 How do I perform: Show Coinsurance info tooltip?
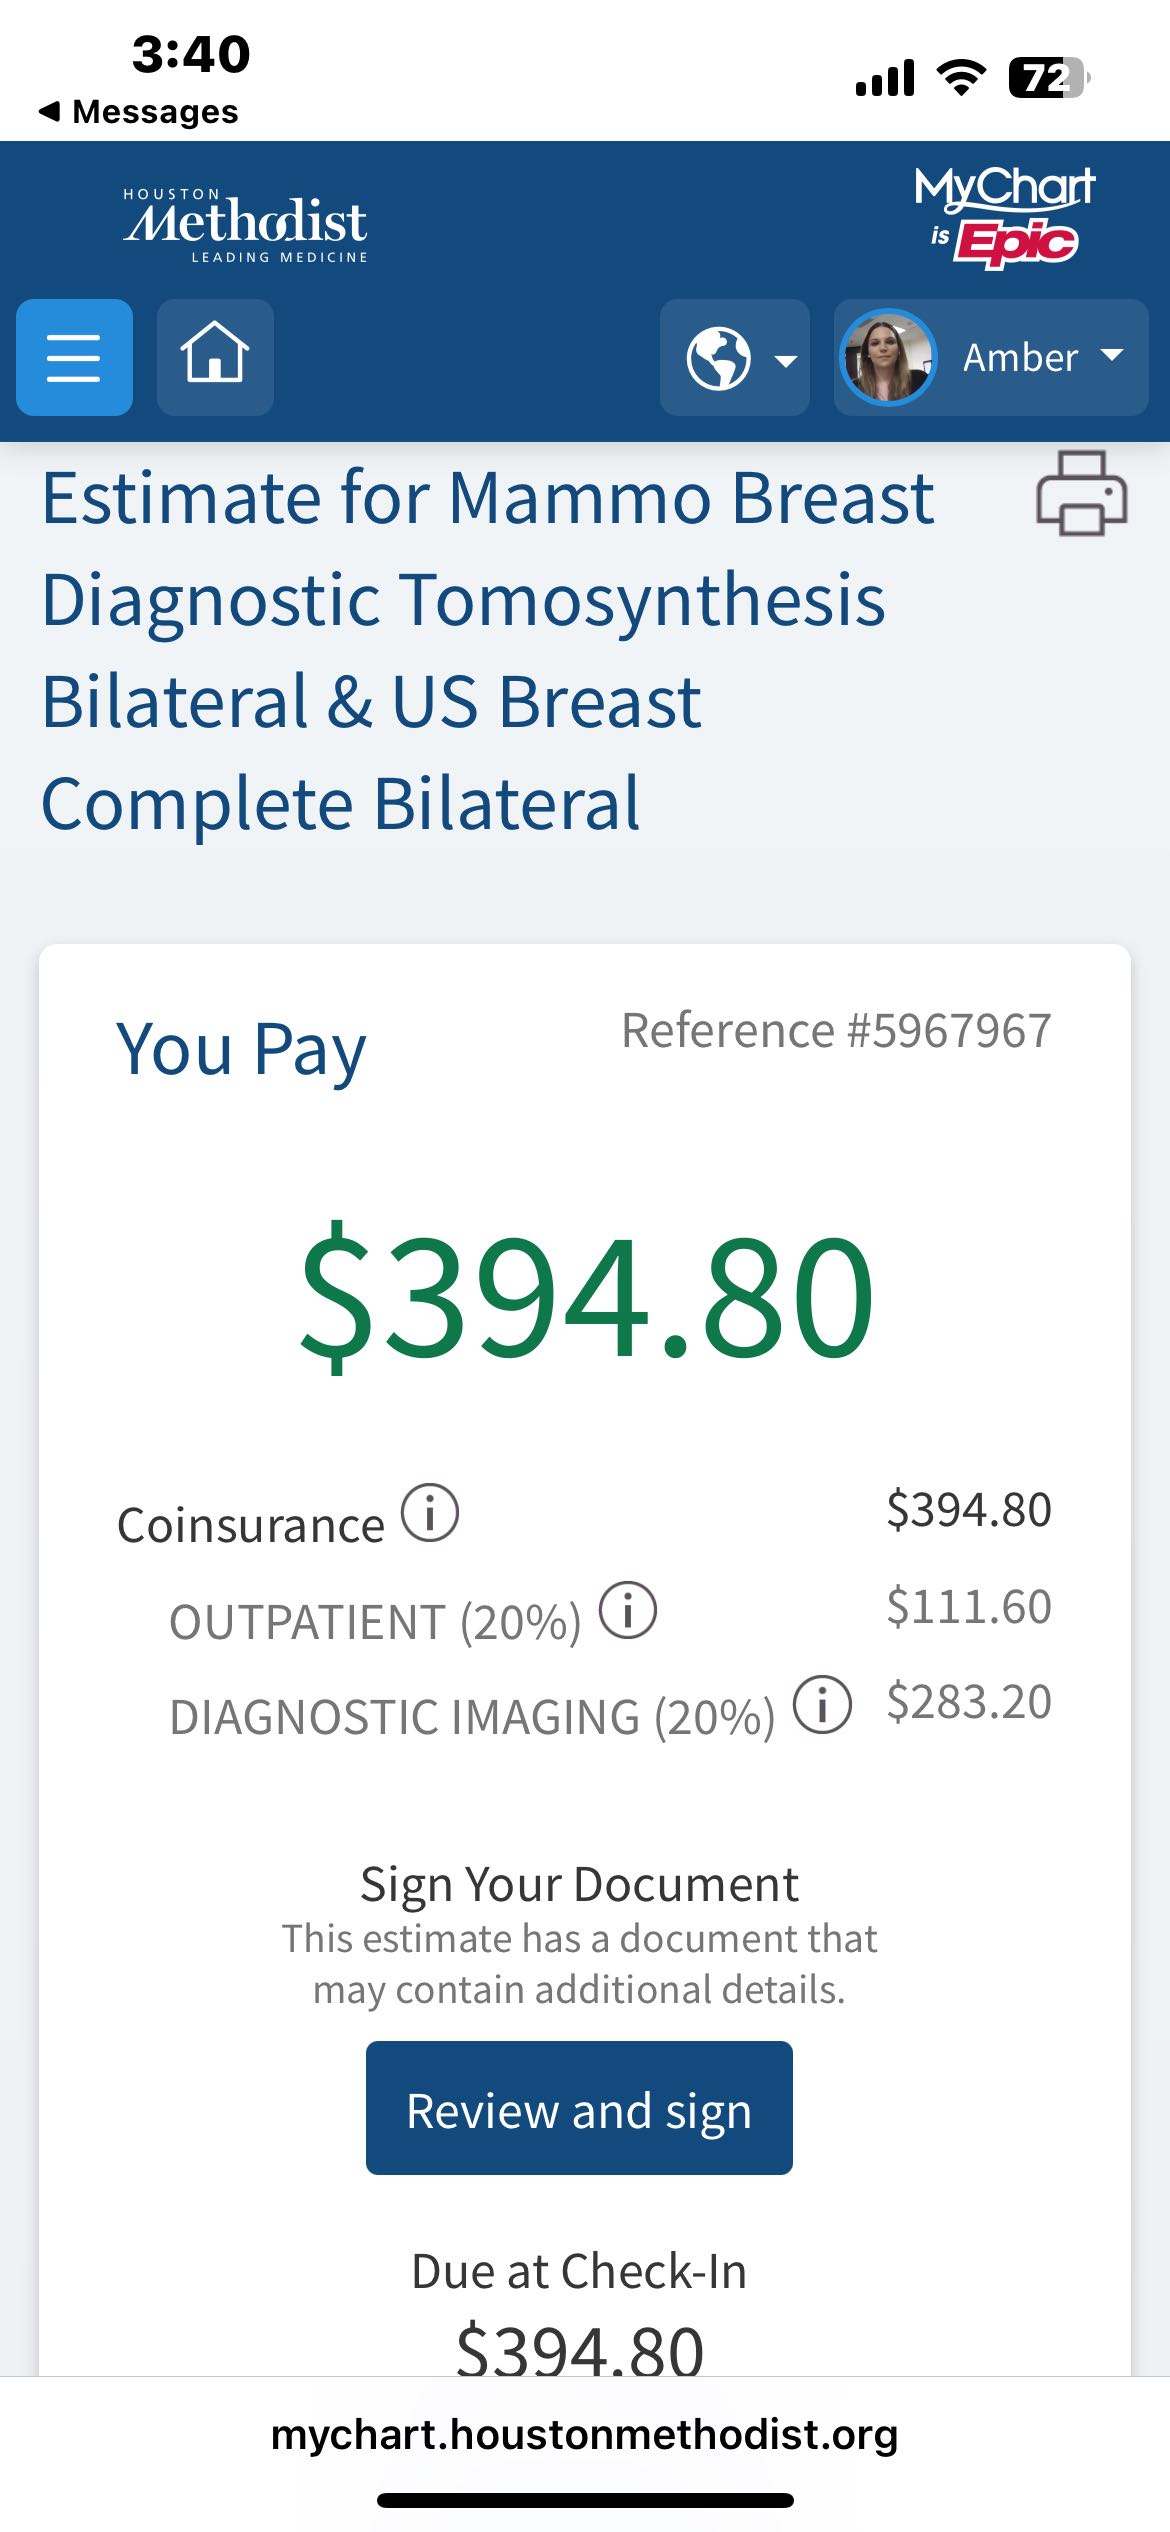[x=430, y=1513]
